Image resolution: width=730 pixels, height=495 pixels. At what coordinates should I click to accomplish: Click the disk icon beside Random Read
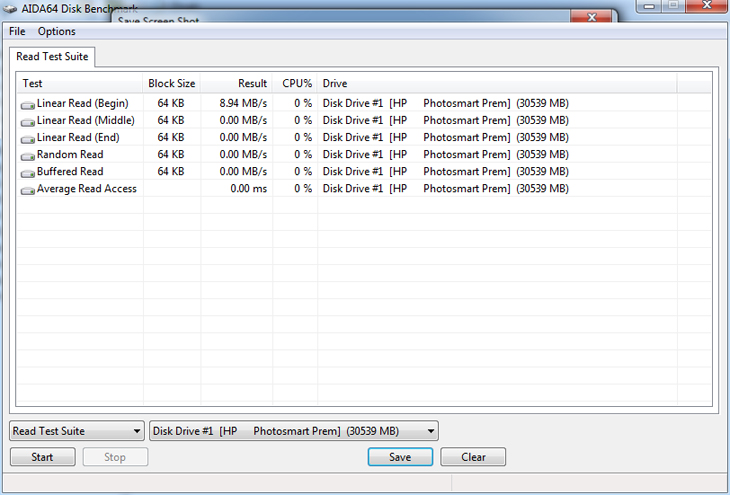click(28, 155)
